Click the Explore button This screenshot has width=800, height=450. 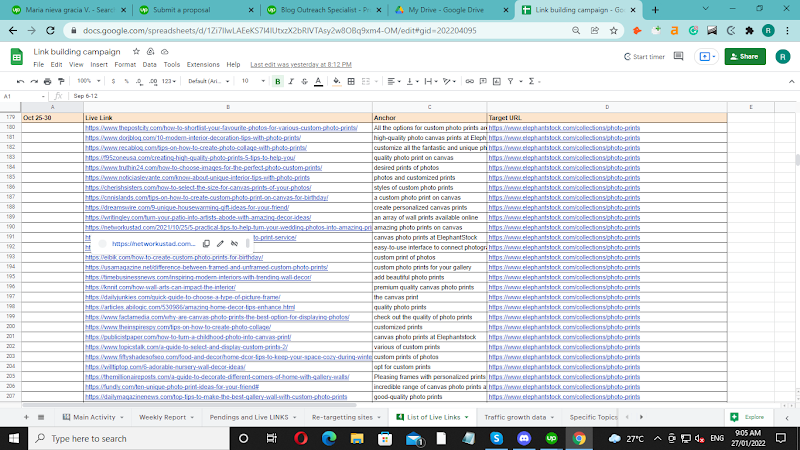click(747, 417)
